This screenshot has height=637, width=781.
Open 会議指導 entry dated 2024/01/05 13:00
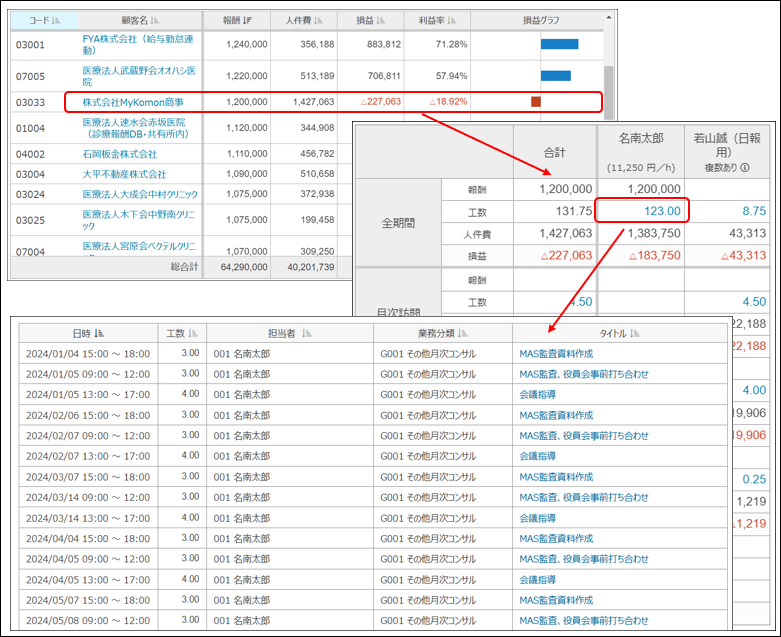click(x=538, y=394)
